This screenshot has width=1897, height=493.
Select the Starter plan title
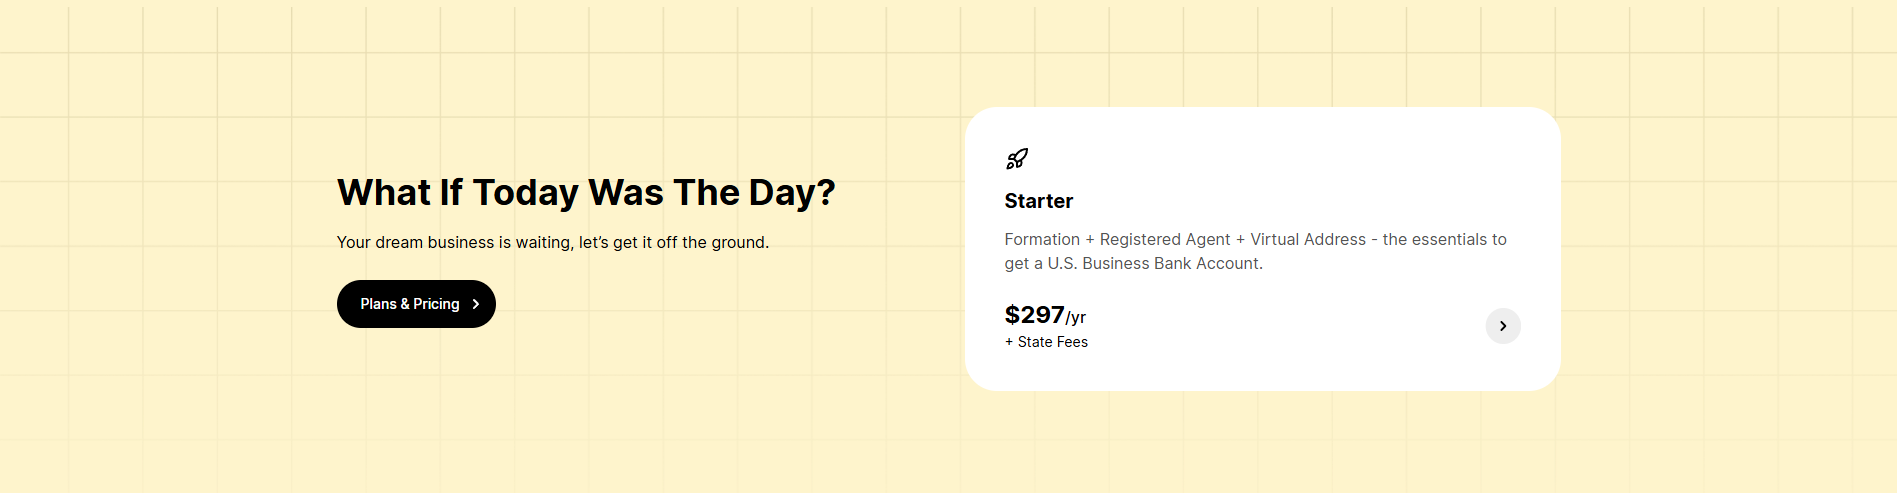[x=1038, y=201]
